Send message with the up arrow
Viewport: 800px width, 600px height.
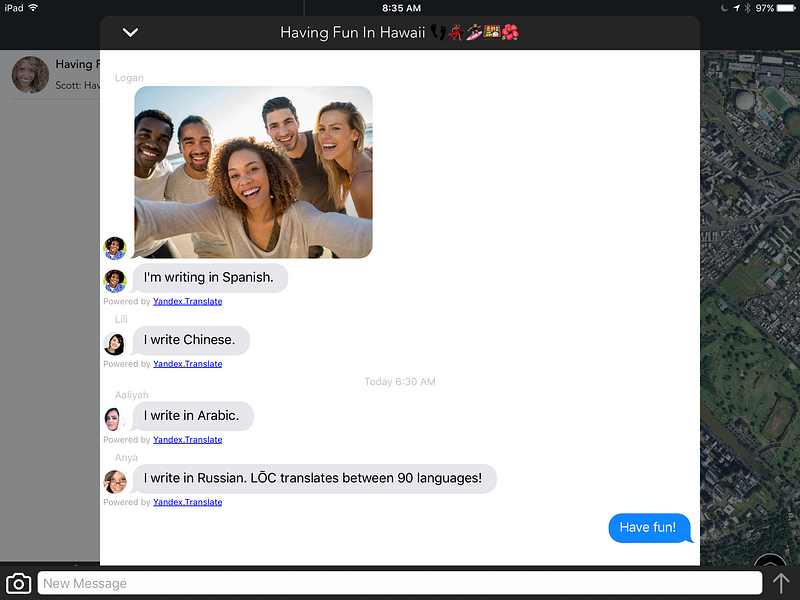click(x=781, y=583)
